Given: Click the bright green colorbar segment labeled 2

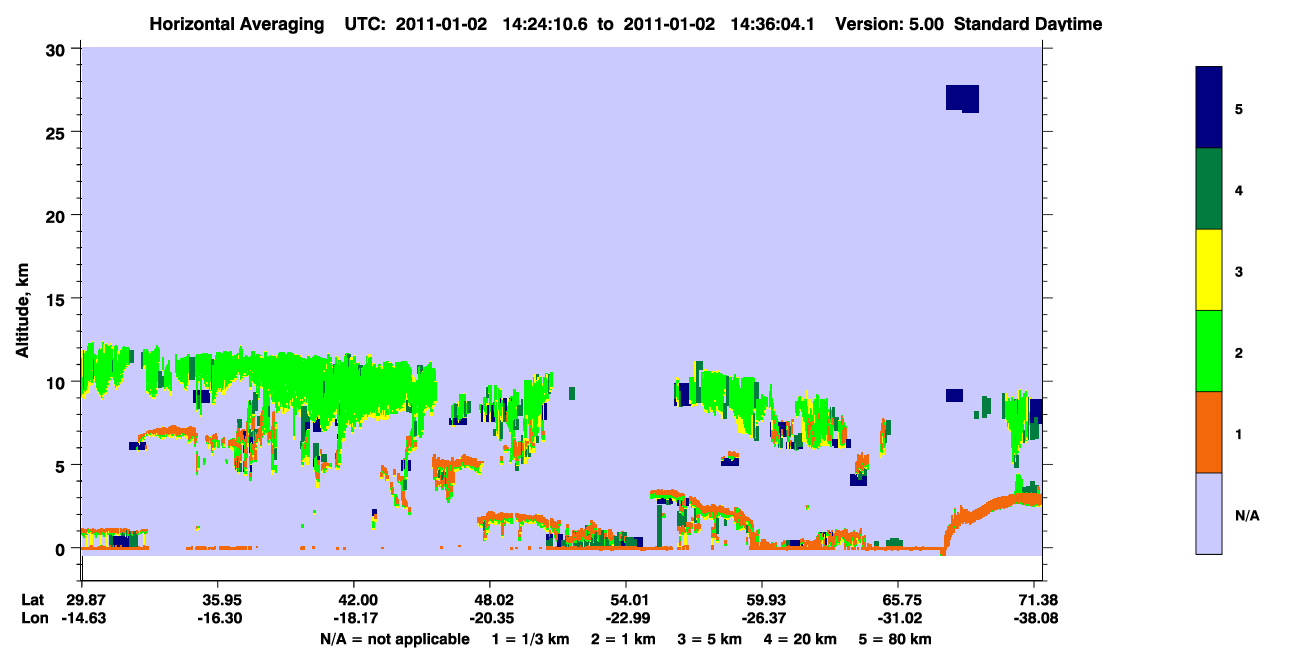Looking at the screenshot, I should tap(1208, 351).
